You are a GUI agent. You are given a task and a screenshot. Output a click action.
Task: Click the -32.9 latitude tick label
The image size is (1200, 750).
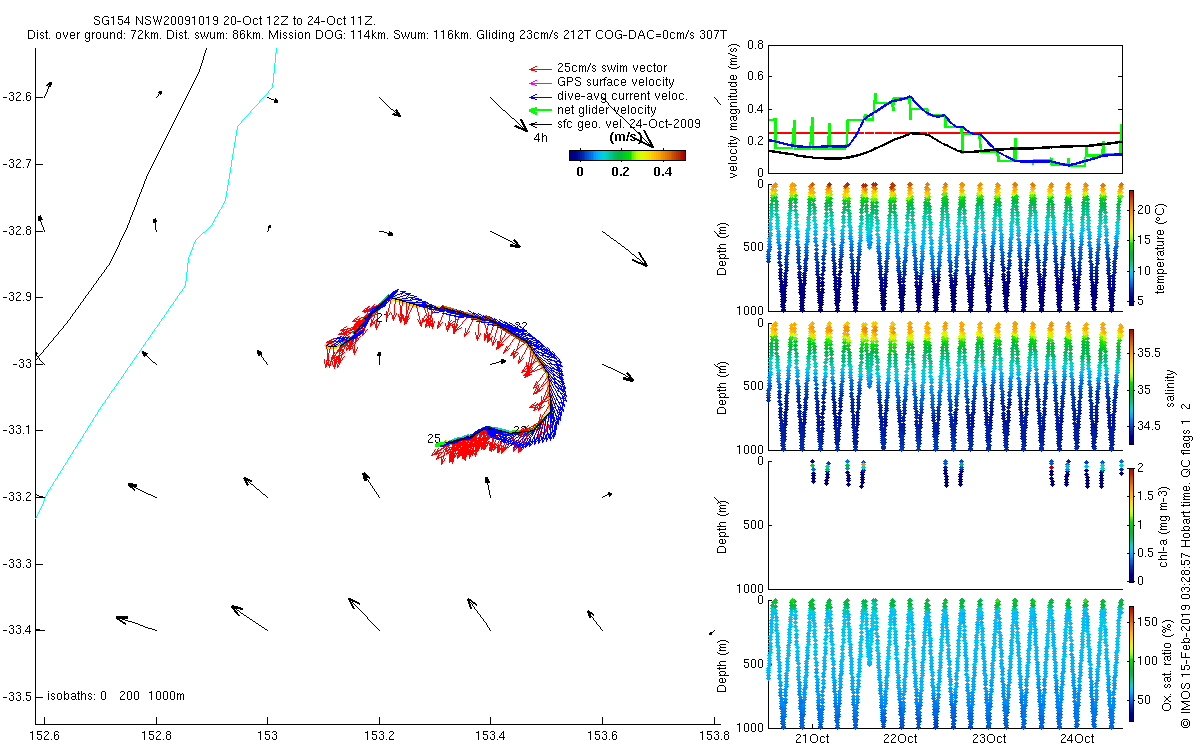point(17,297)
